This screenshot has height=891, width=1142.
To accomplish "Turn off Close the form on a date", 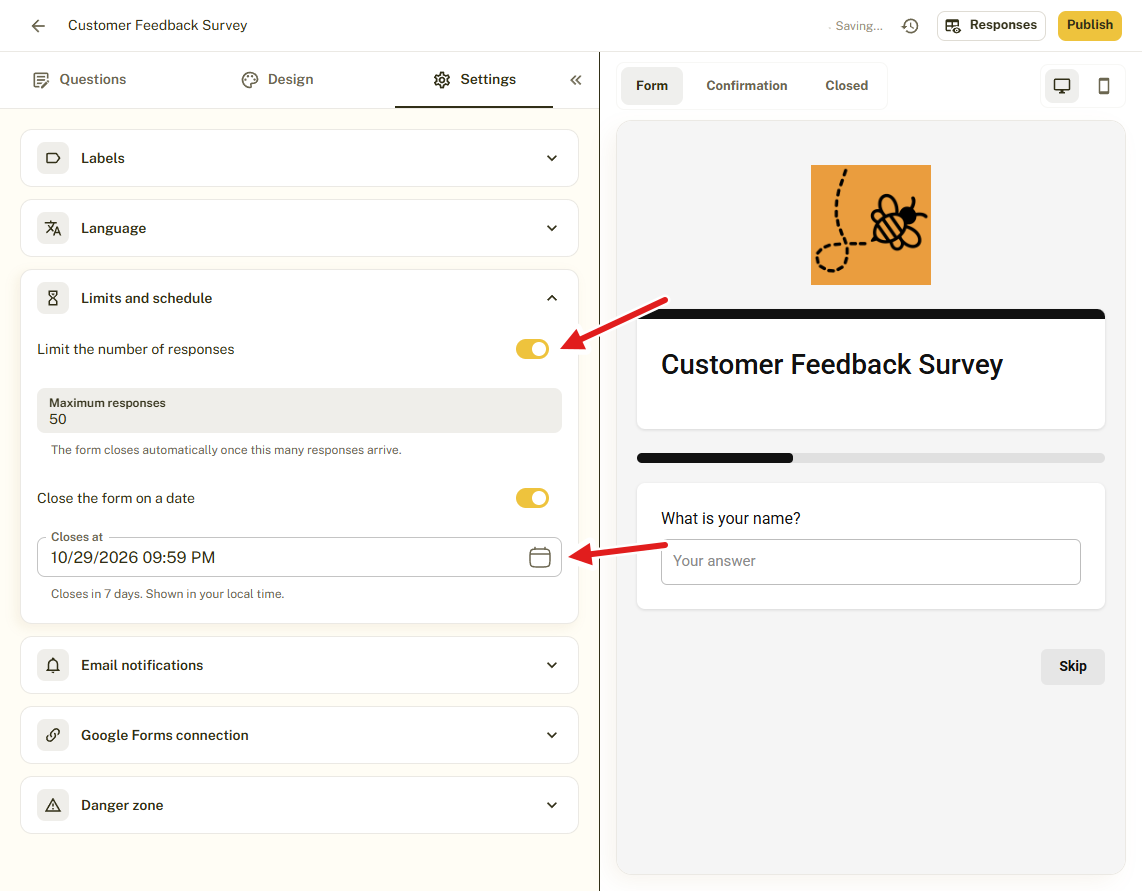I will pos(532,498).
